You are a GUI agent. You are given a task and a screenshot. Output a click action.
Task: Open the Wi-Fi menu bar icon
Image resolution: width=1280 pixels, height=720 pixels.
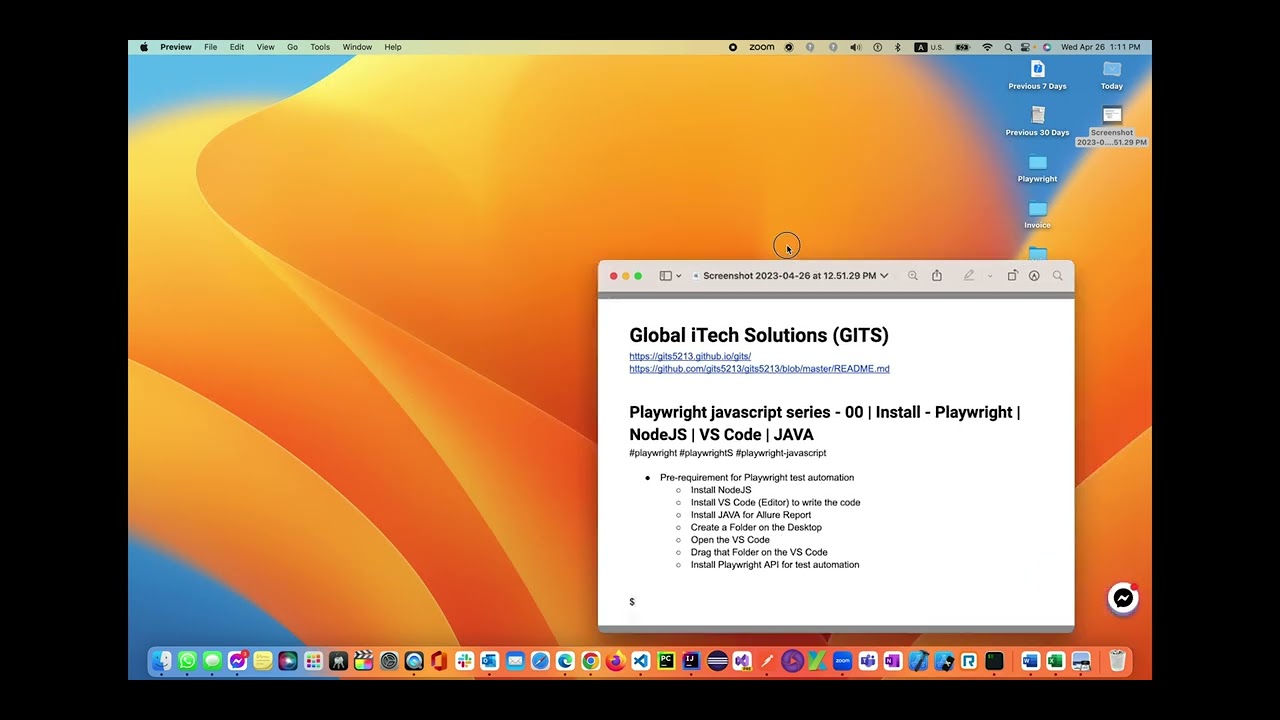987,47
